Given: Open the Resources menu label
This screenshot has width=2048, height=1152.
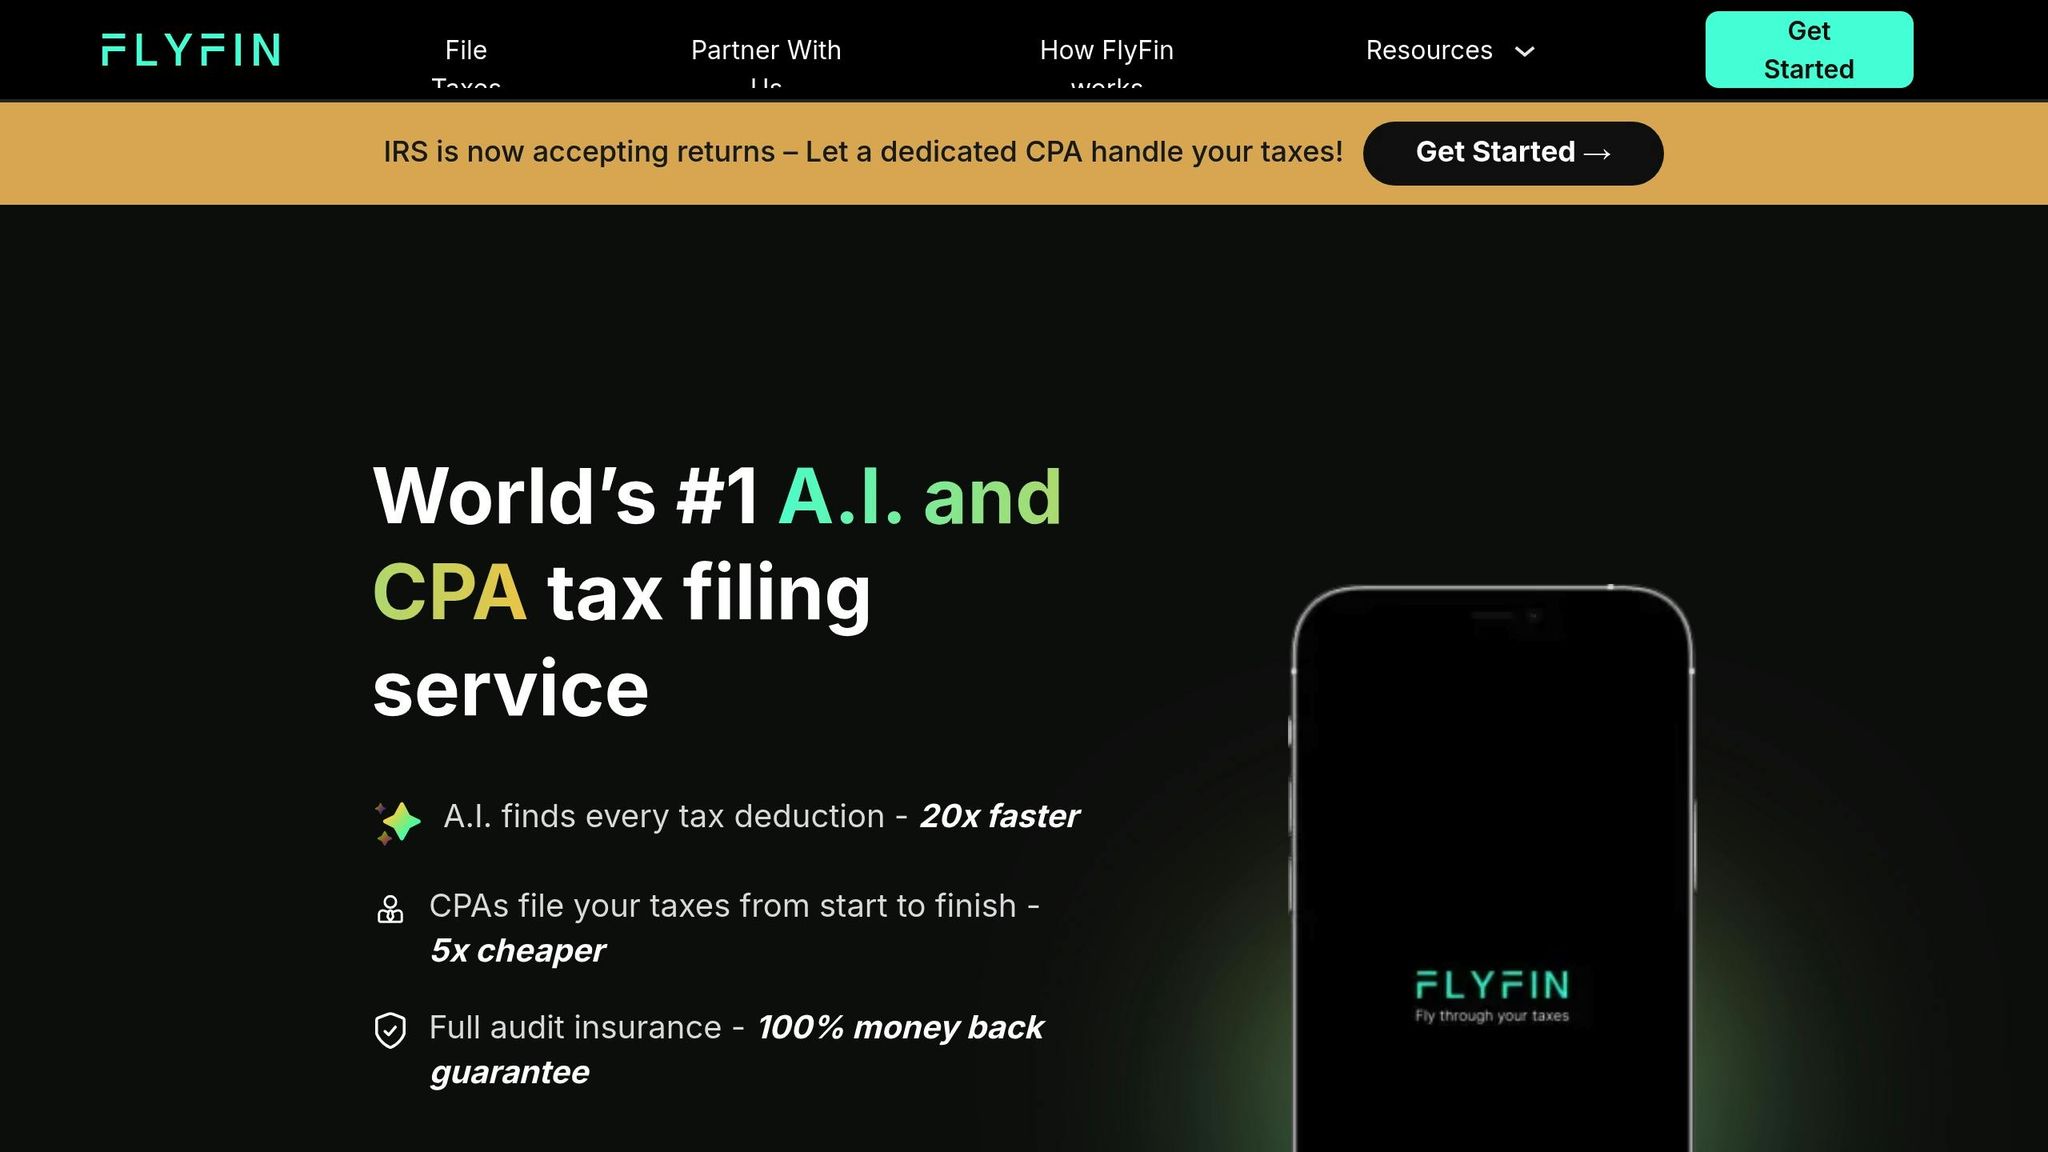Looking at the screenshot, I should coord(1429,50).
